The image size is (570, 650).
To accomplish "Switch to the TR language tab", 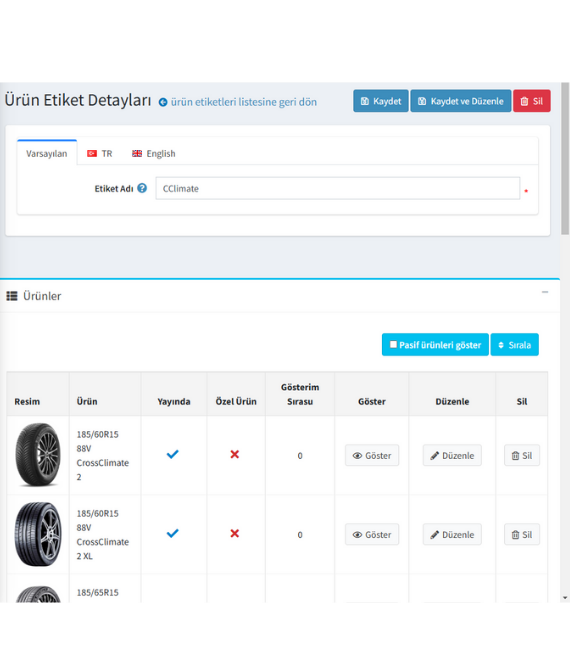I will (x=99, y=153).
